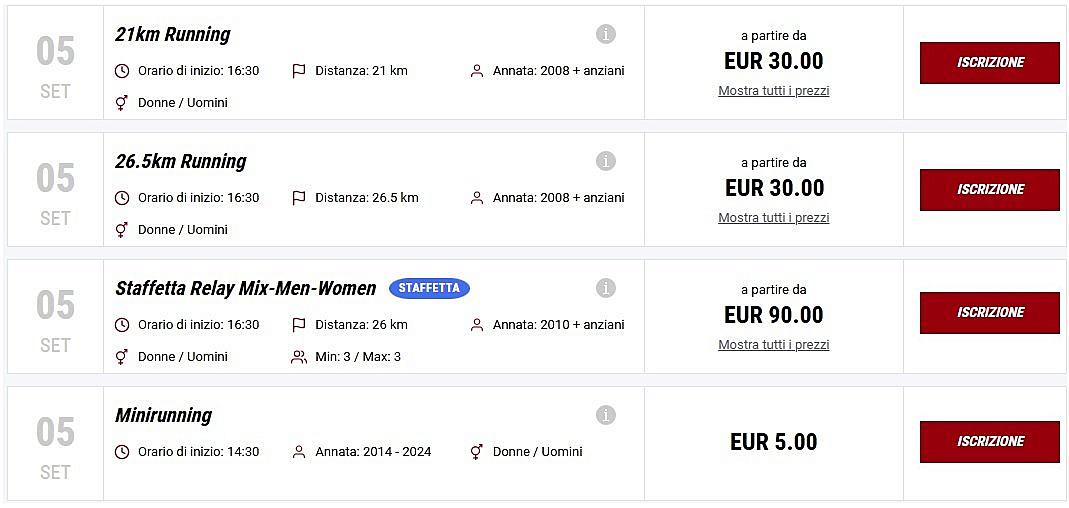Click the blue STAFFETTA badge
The width and height of the screenshot is (1069, 508).
tap(429, 288)
